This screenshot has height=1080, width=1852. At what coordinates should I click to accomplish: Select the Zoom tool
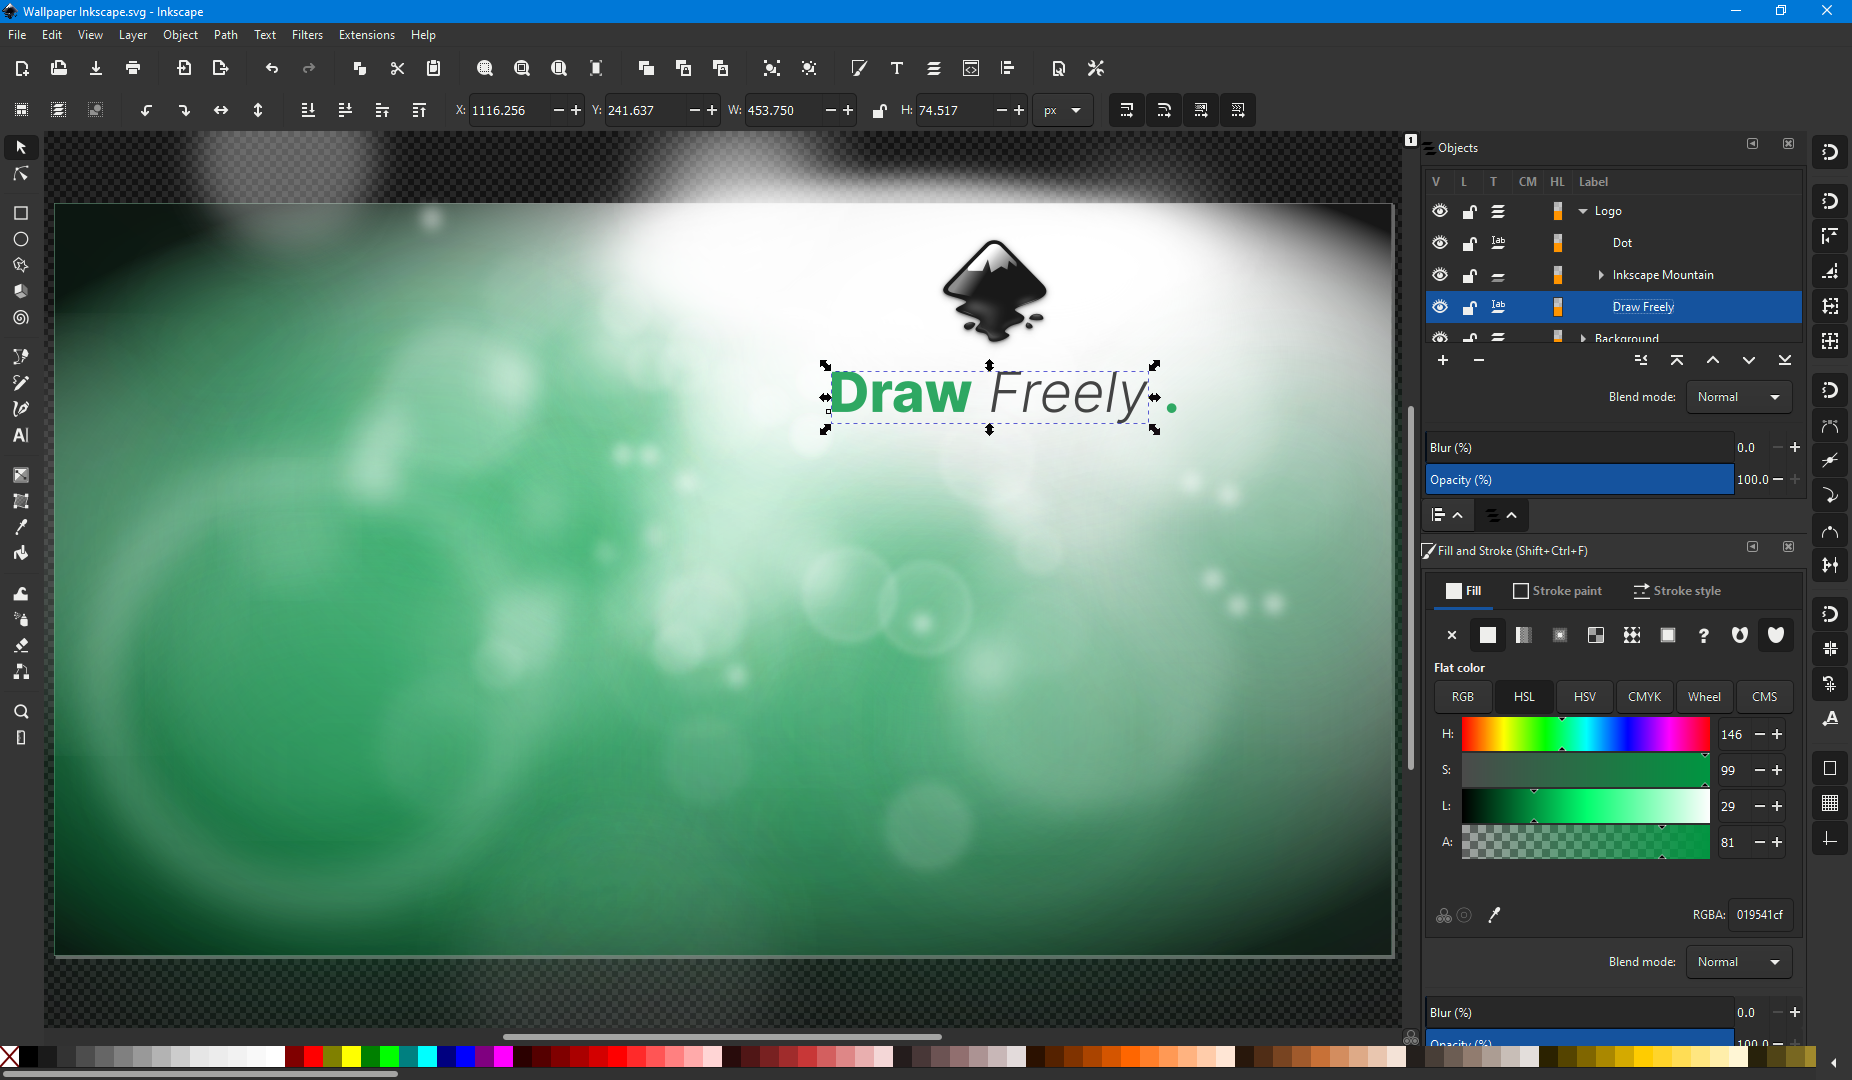[20, 712]
